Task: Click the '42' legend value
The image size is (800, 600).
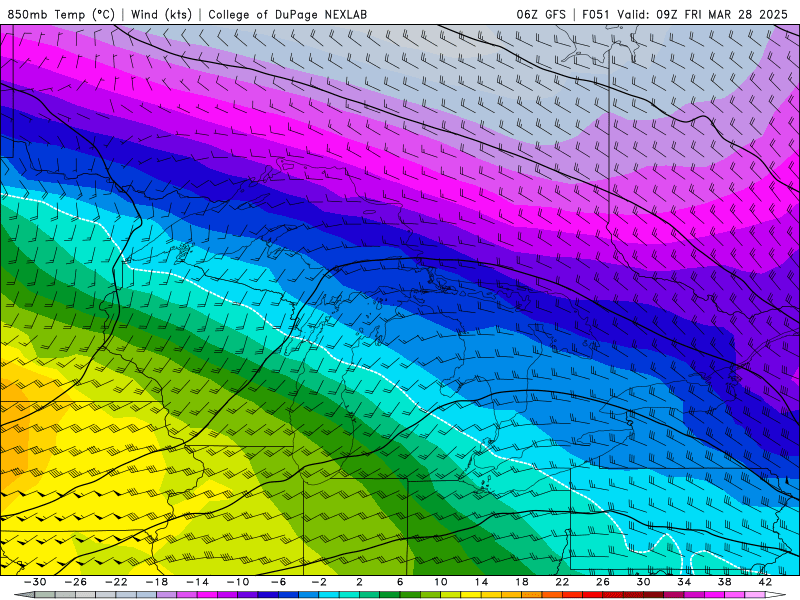Action: (x=764, y=582)
